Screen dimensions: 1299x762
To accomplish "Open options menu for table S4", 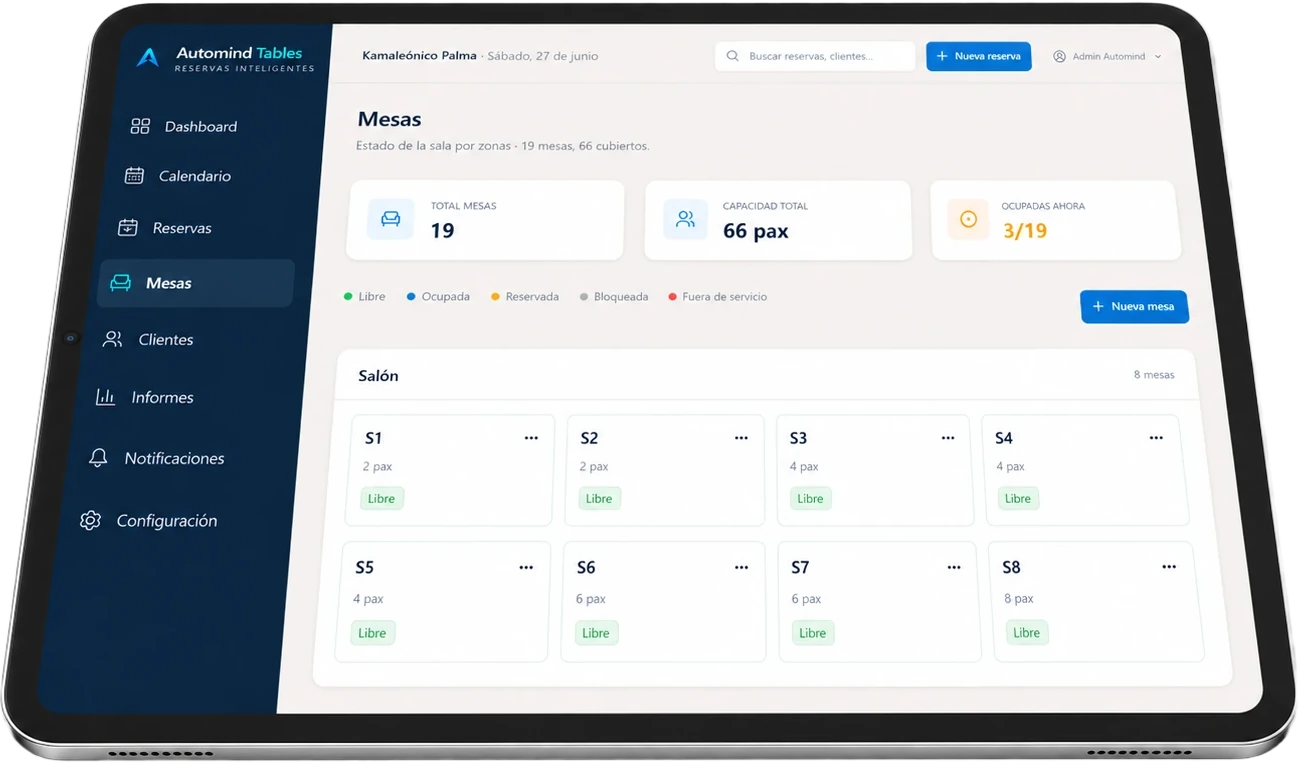I will pos(1156,438).
